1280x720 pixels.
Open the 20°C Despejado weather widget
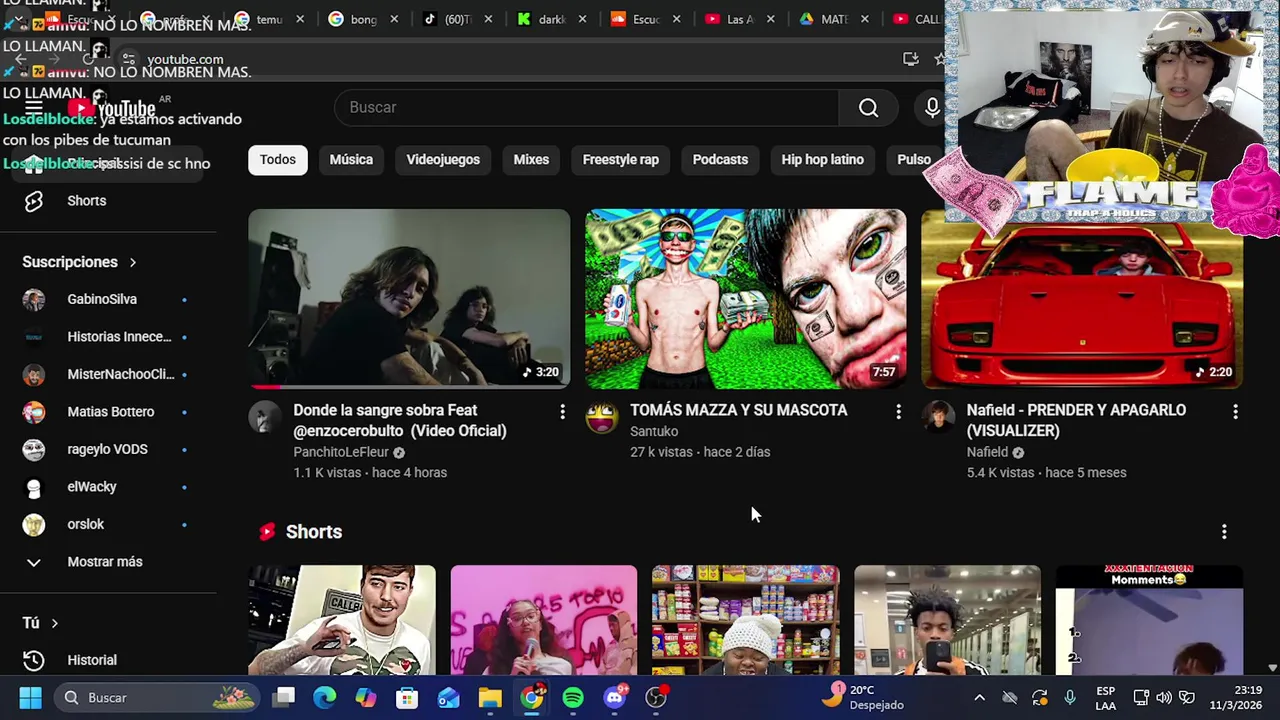tap(862, 698)
